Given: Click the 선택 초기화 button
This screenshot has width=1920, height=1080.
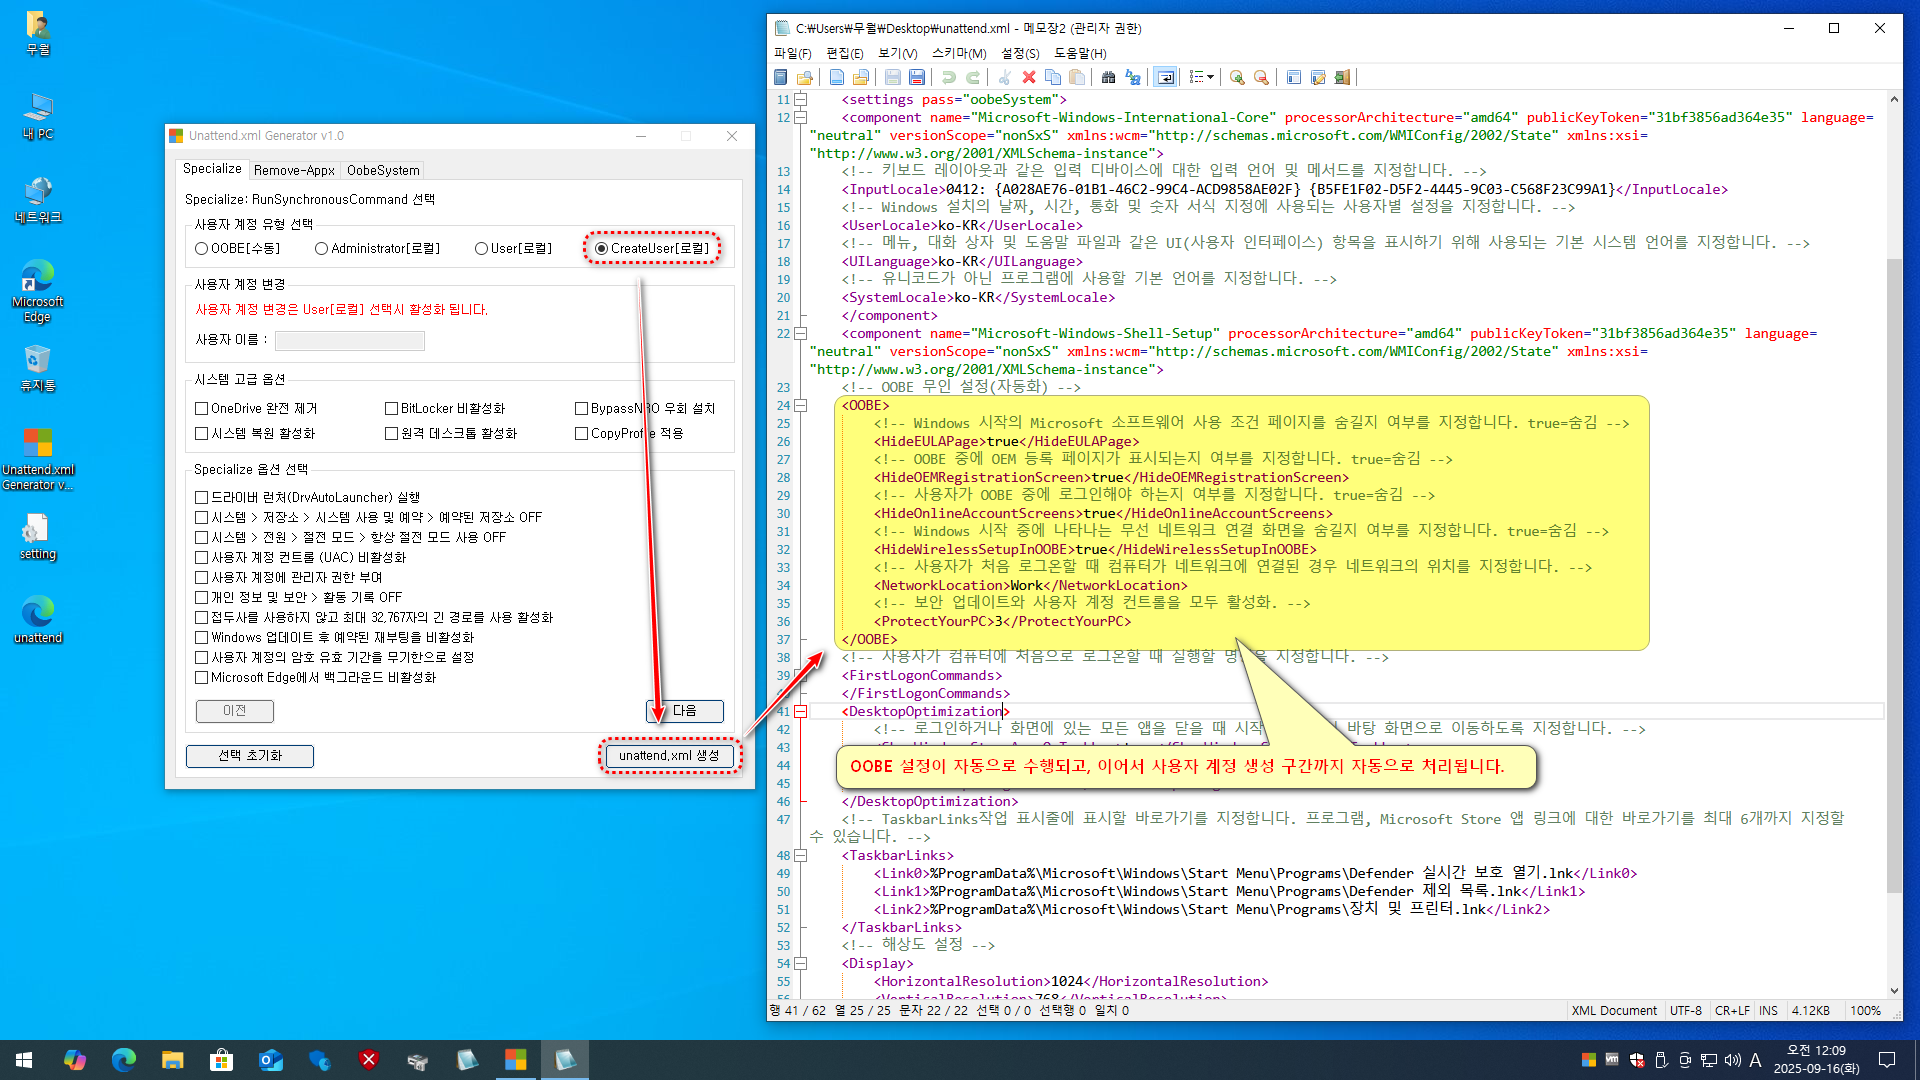Looking at the screenshot, I should click(250, 756).
